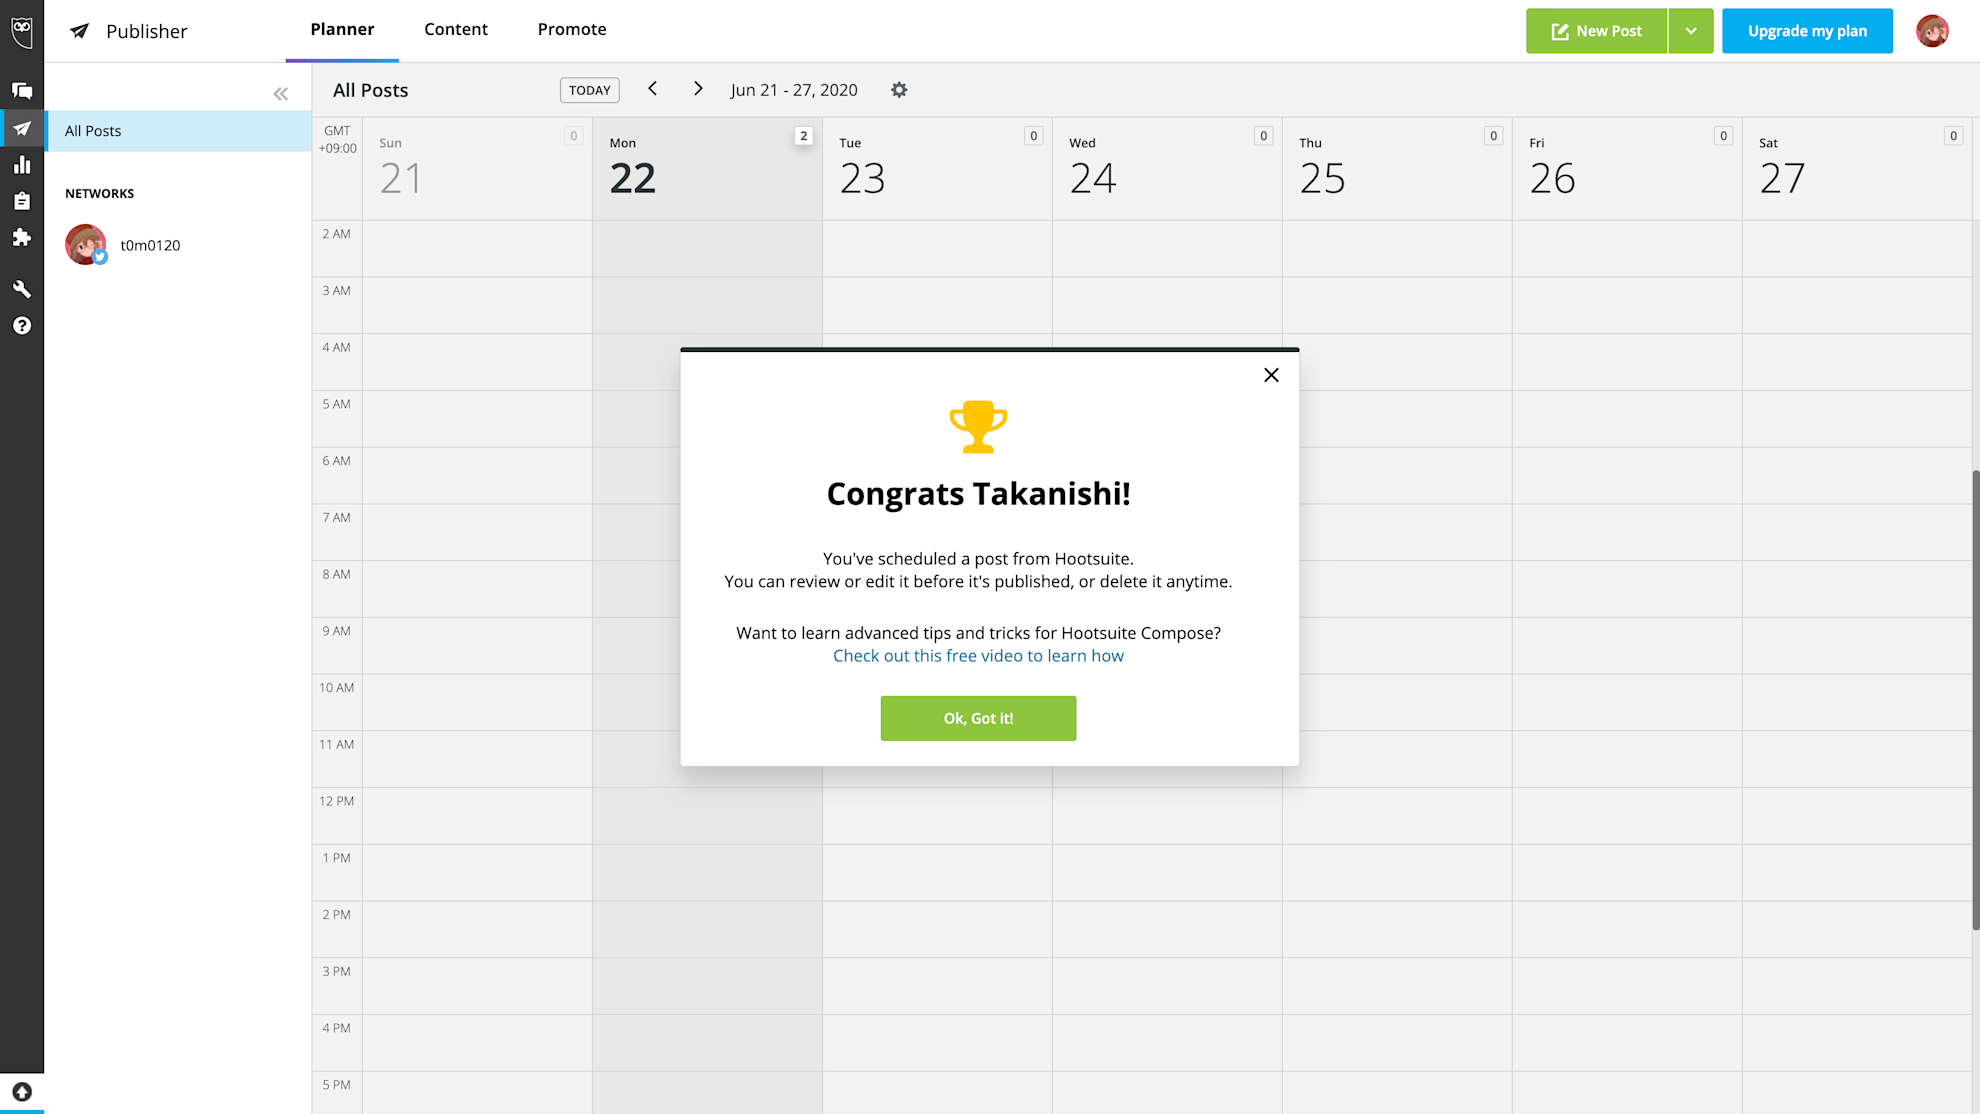Click Monday 22 day header
Image resolution: width=1980 pixels, height=1114 pixels.
pos(707,169)
